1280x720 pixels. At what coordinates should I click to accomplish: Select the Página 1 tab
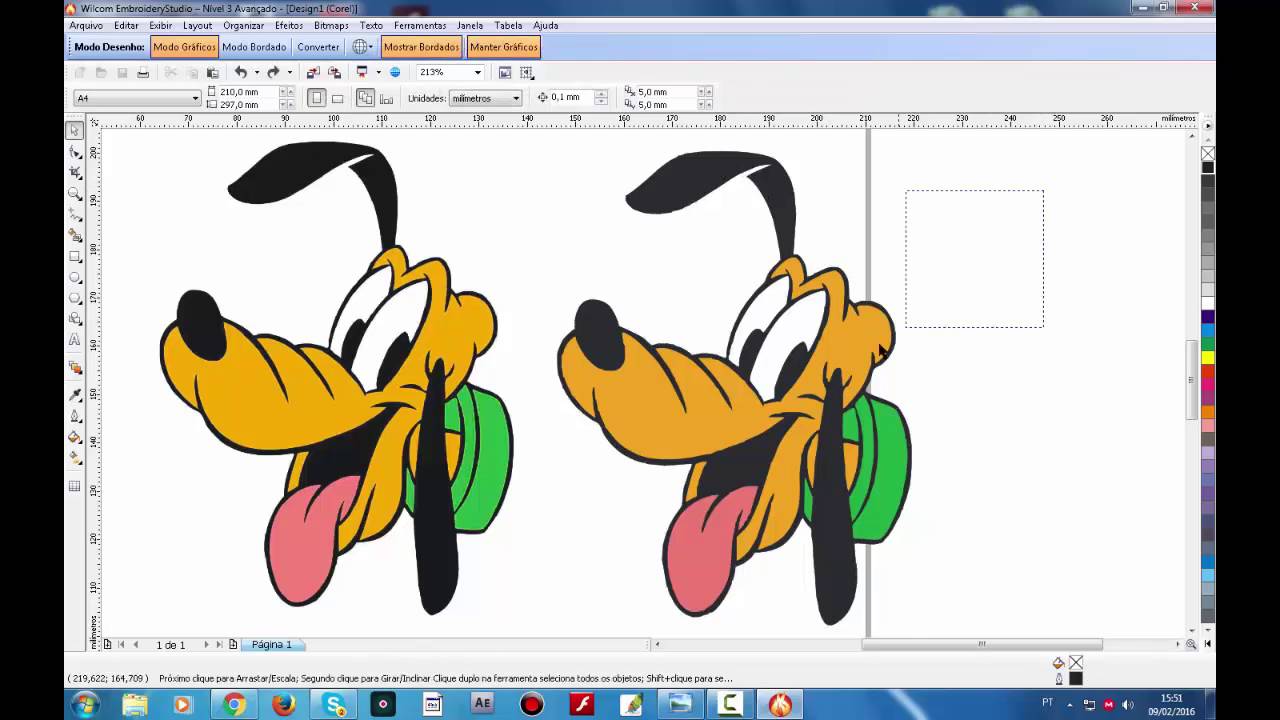tap(272, 645)
